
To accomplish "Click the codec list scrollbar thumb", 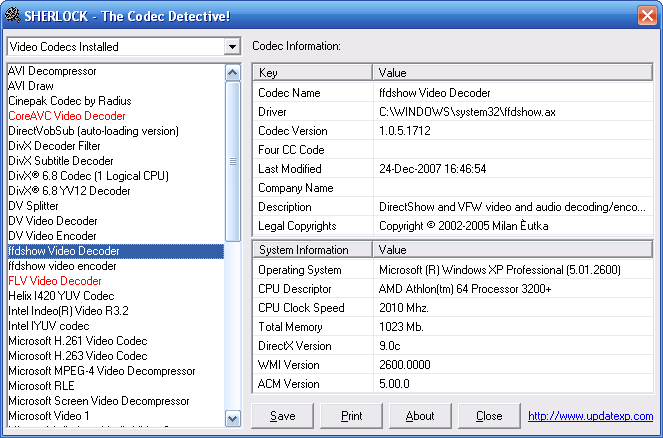I will [233, 161].
